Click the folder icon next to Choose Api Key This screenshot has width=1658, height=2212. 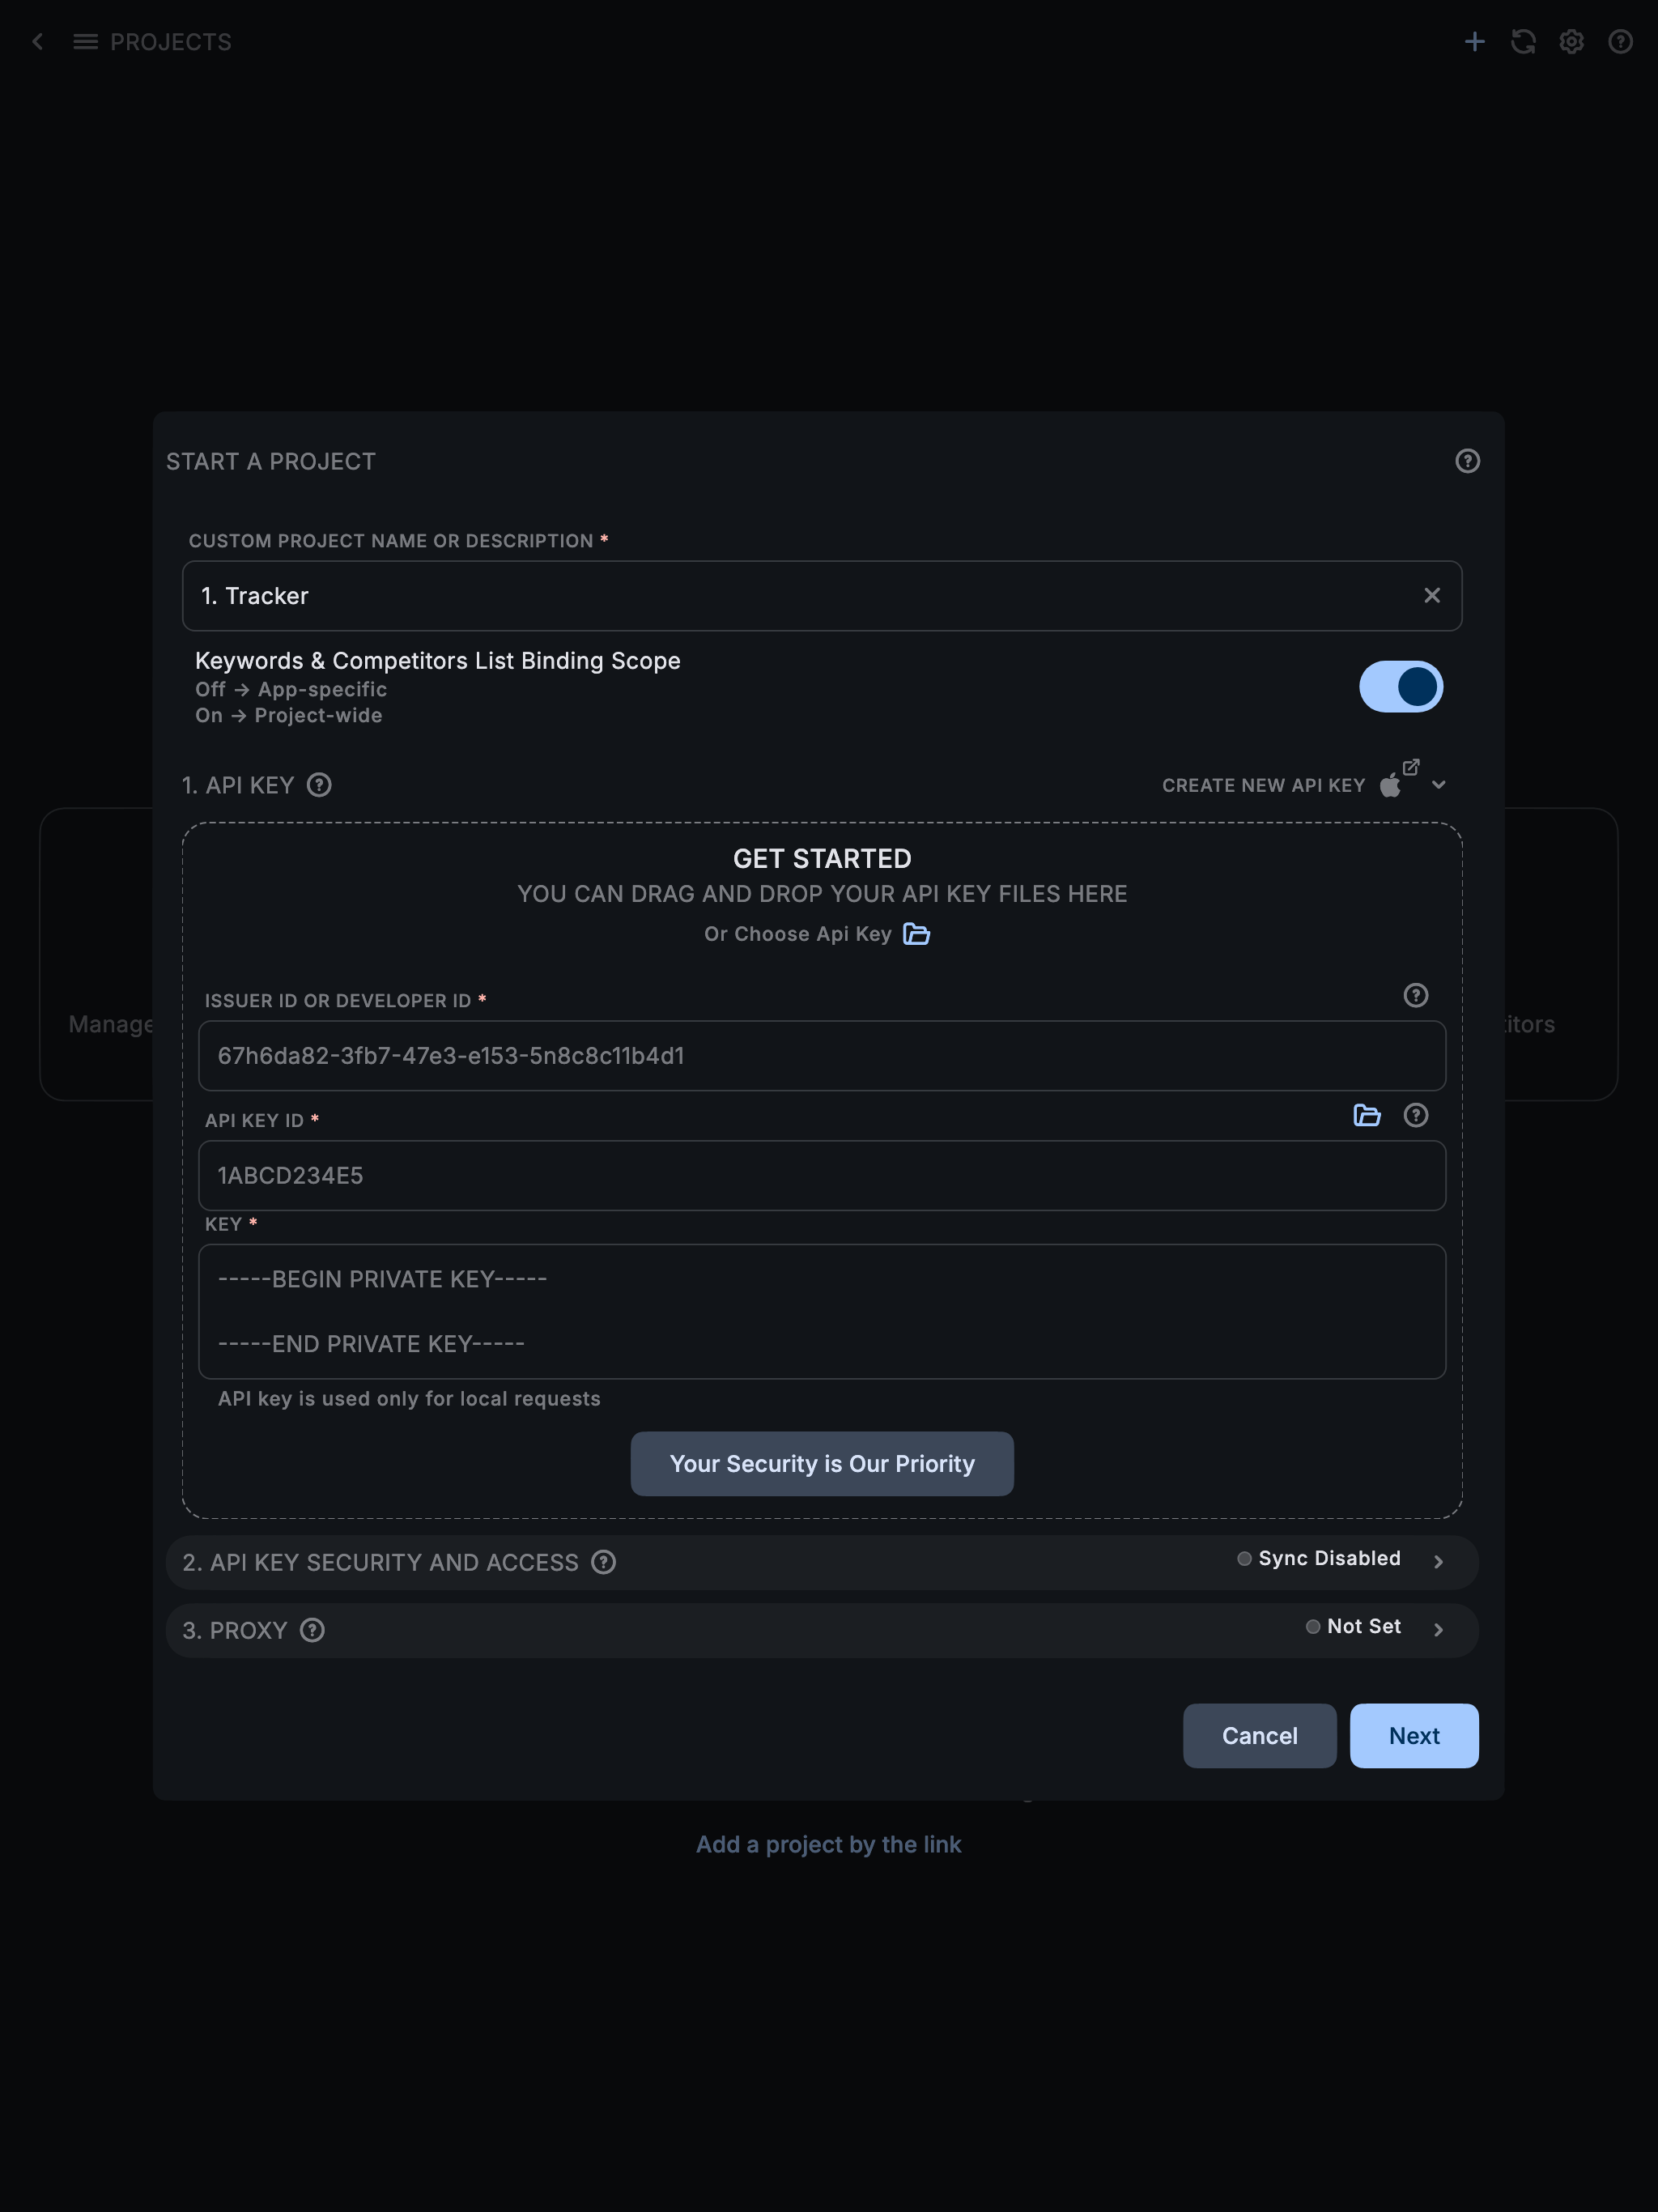click(x=916, y=934)
